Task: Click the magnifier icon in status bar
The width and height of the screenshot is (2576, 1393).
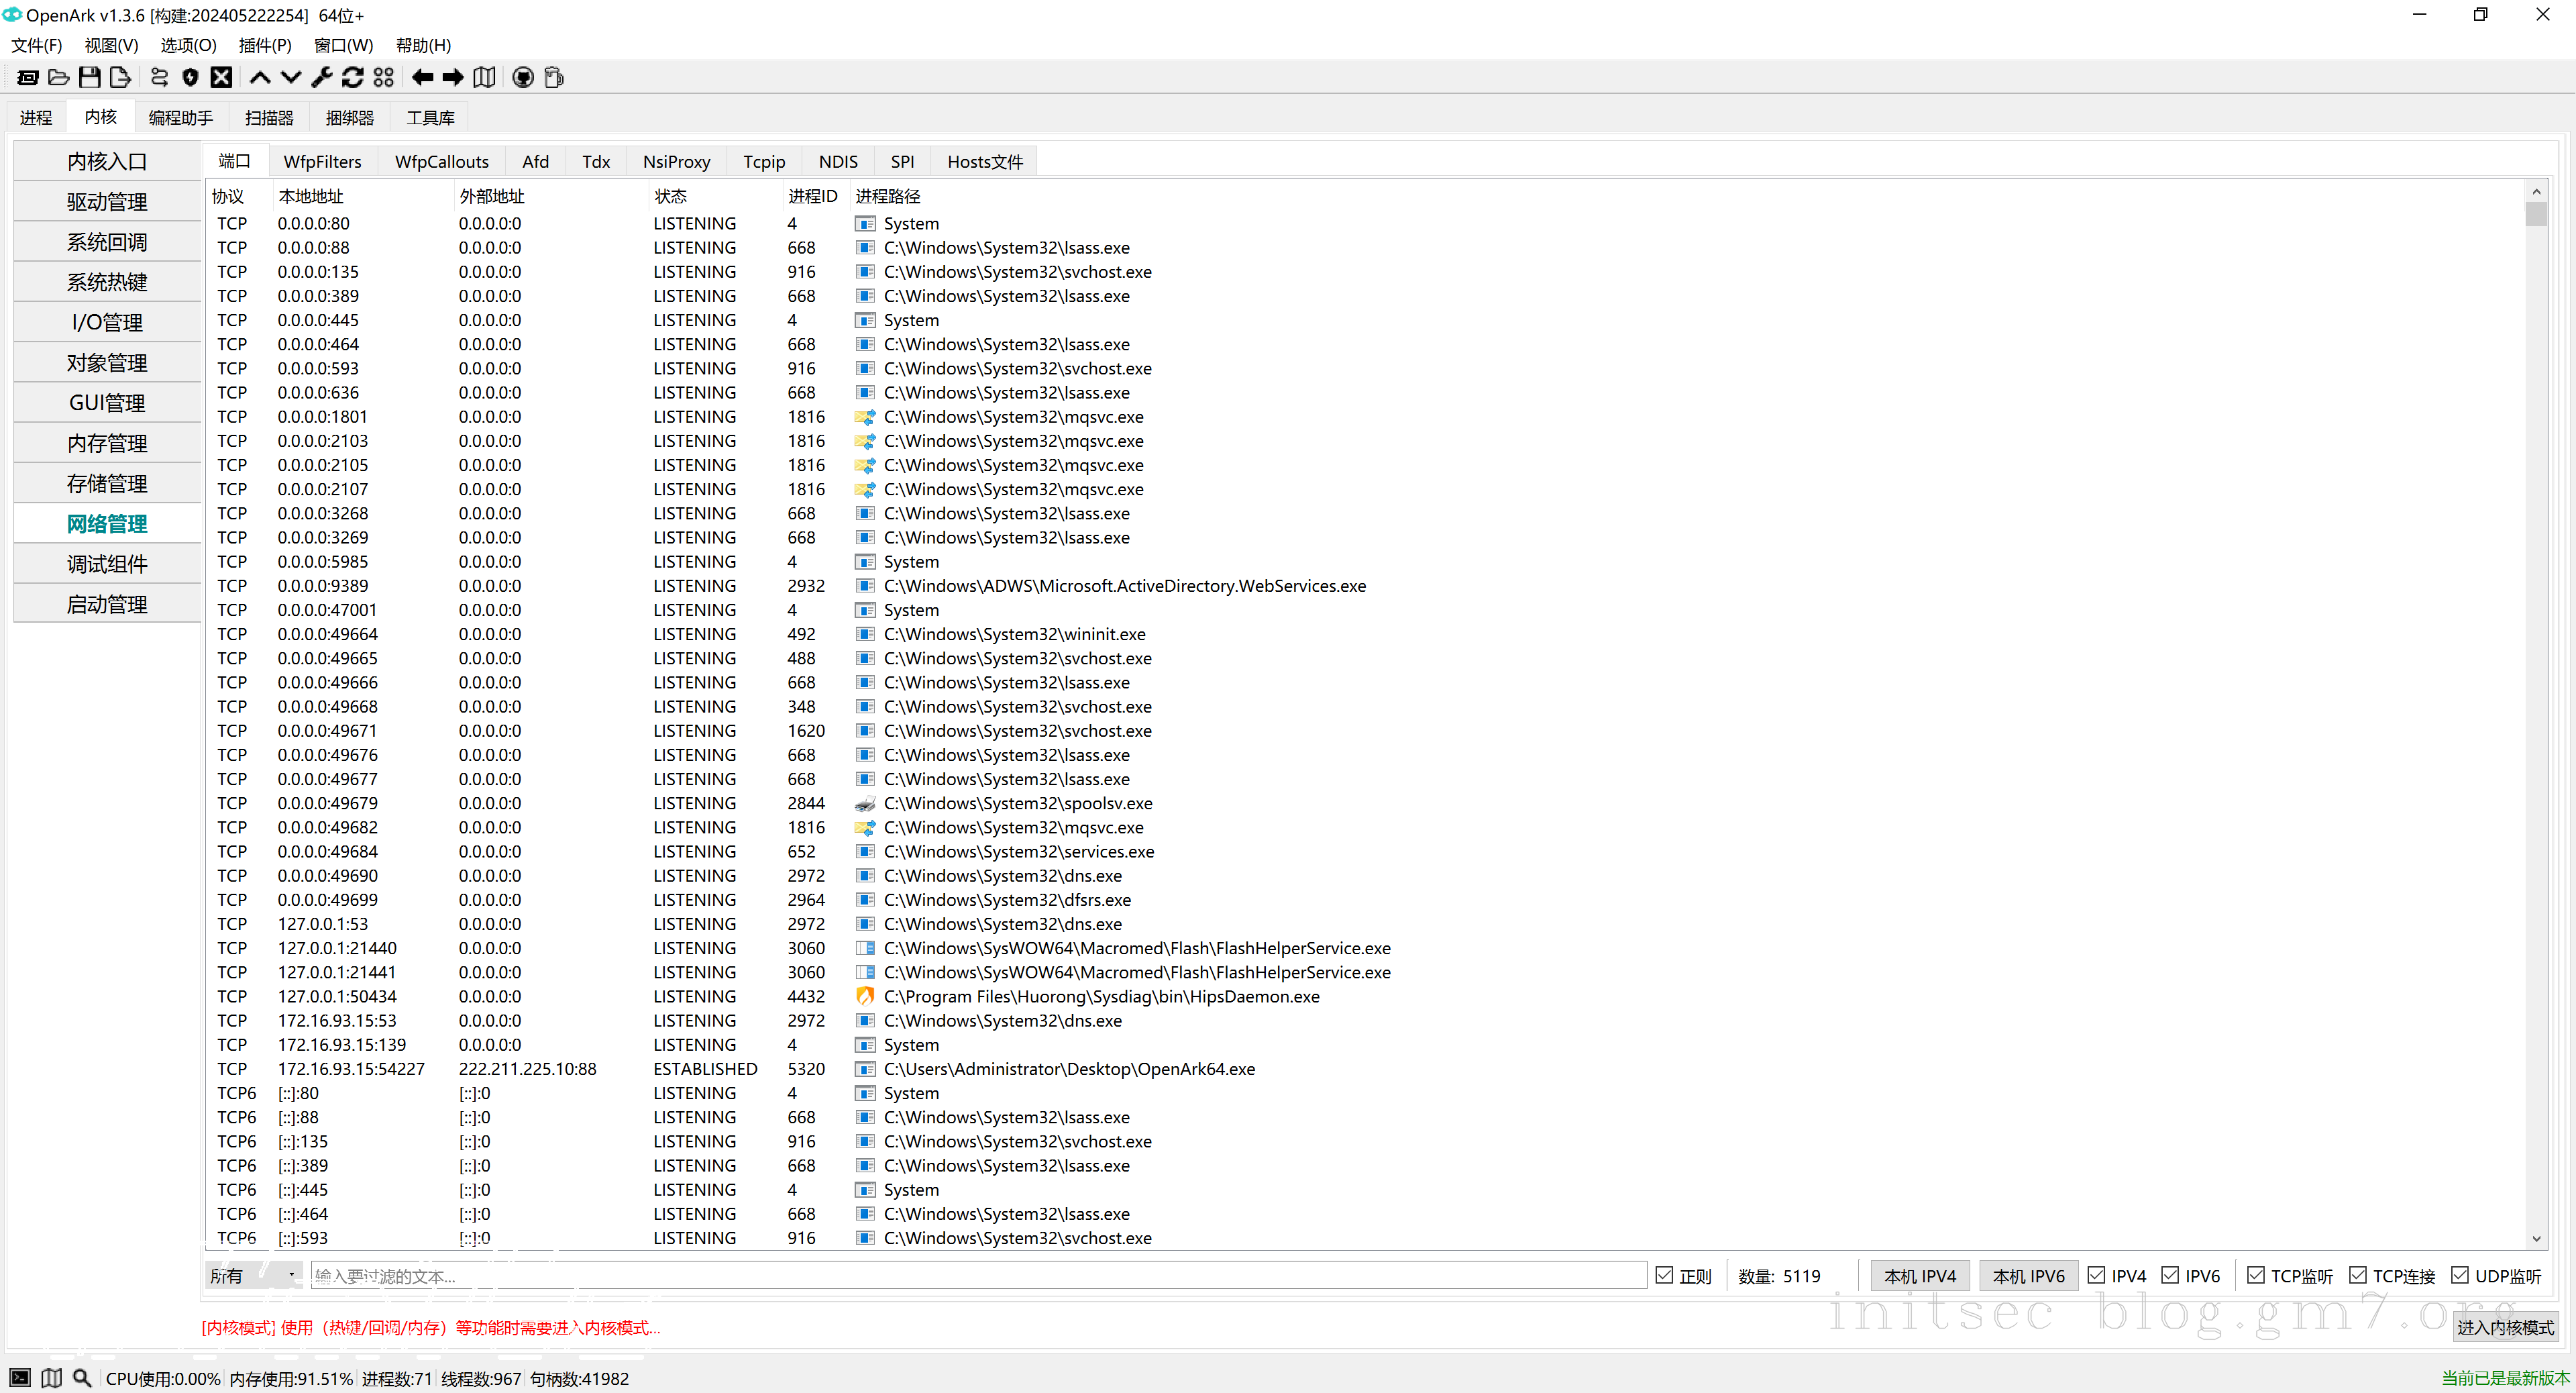Action: (82, 1378)
